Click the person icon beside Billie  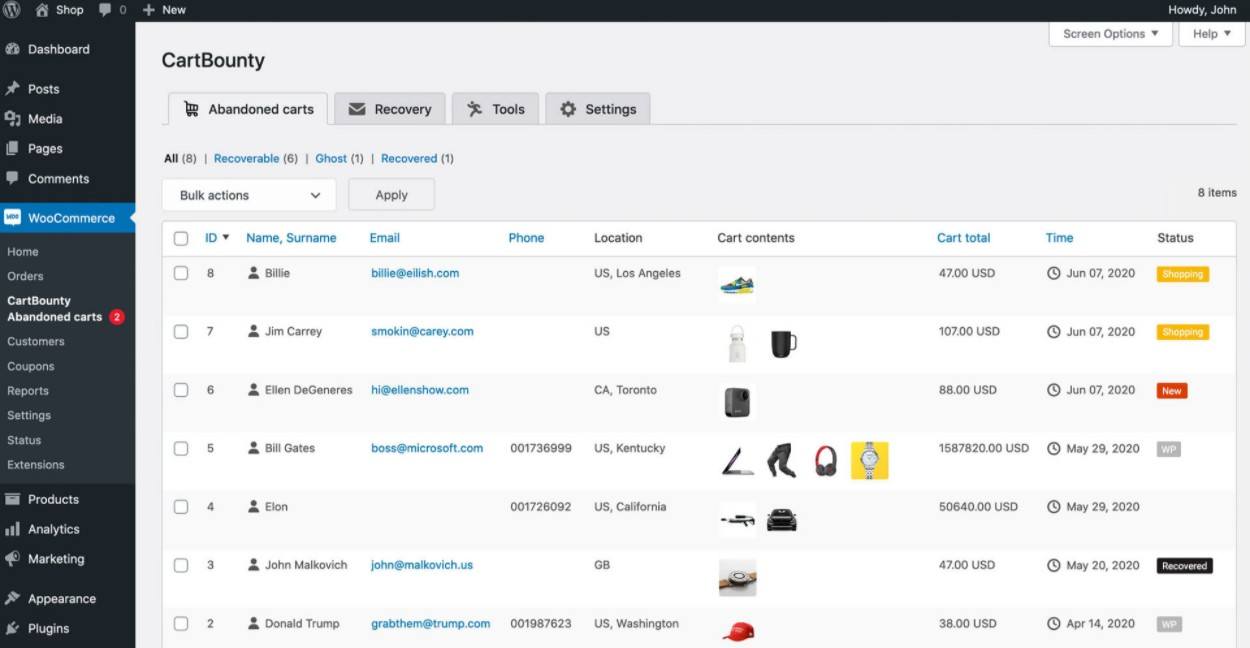coord(254,272)
